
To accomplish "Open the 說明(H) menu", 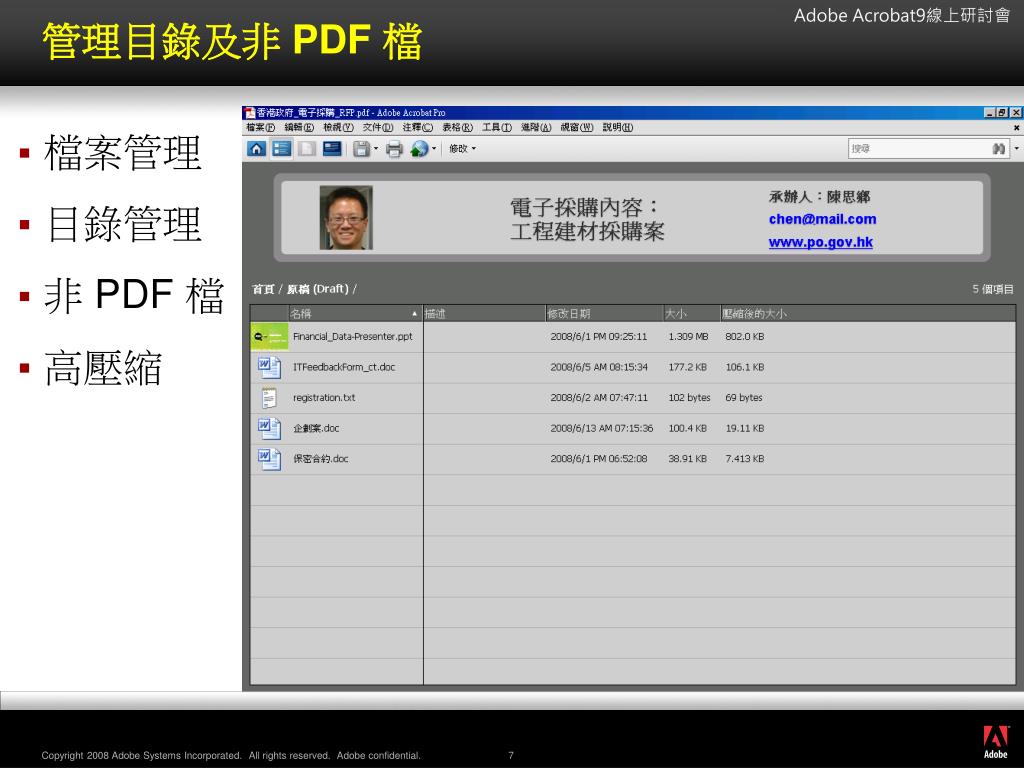I will click(x=618, y=127).
